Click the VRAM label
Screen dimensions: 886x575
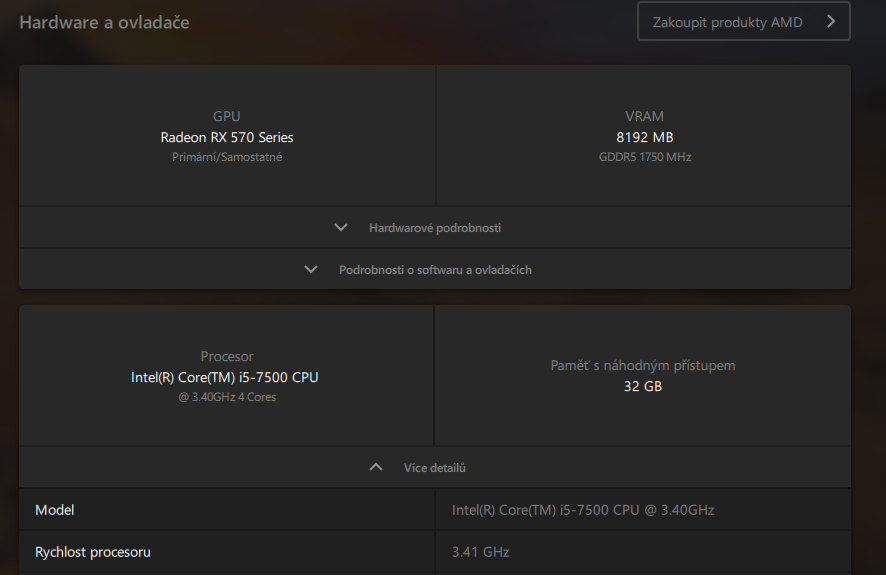[x=644, y=116]
